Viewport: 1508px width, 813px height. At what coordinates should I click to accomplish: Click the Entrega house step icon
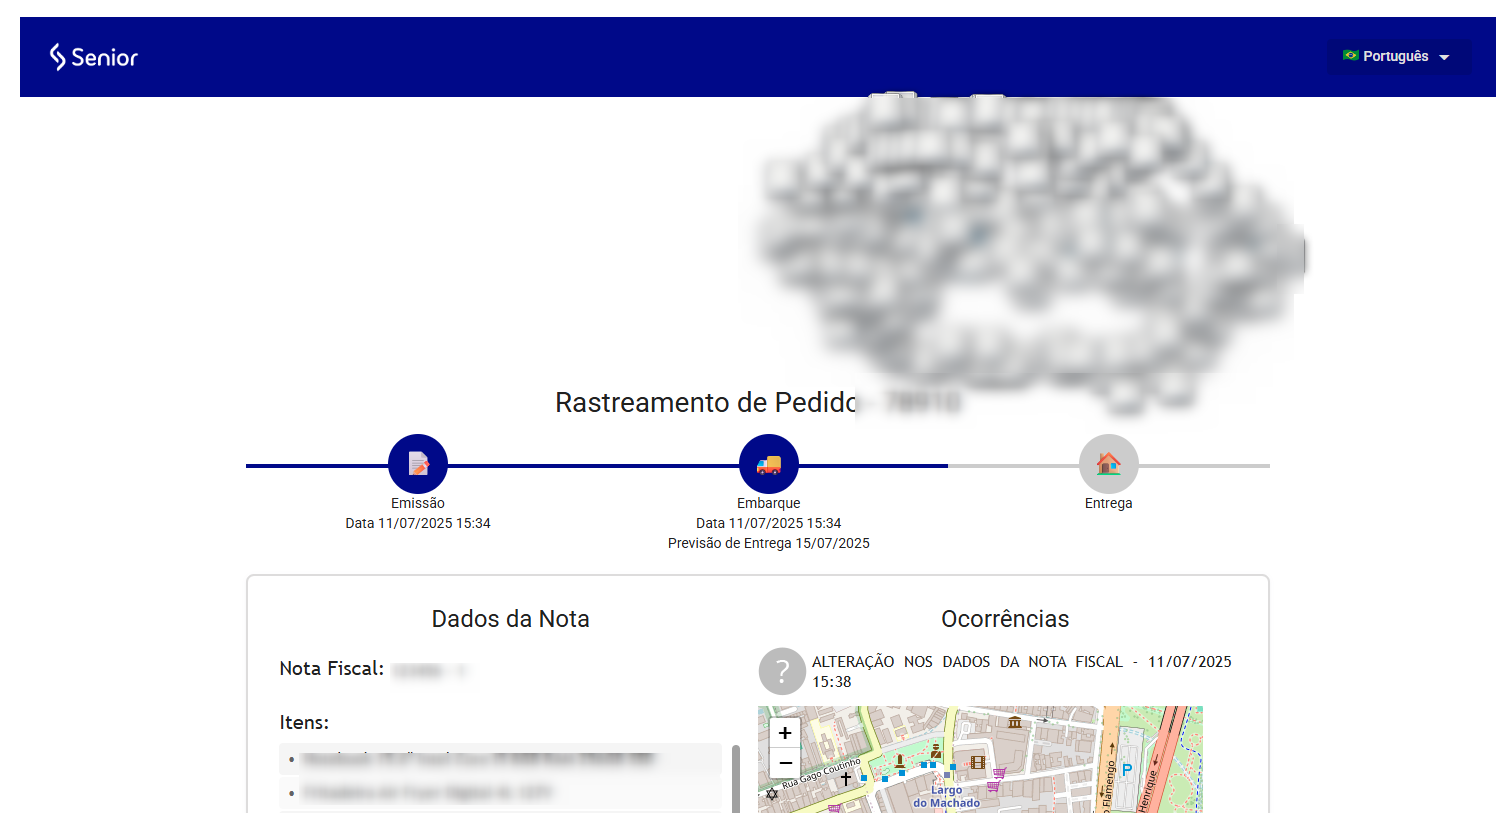tap(1108, 464)
